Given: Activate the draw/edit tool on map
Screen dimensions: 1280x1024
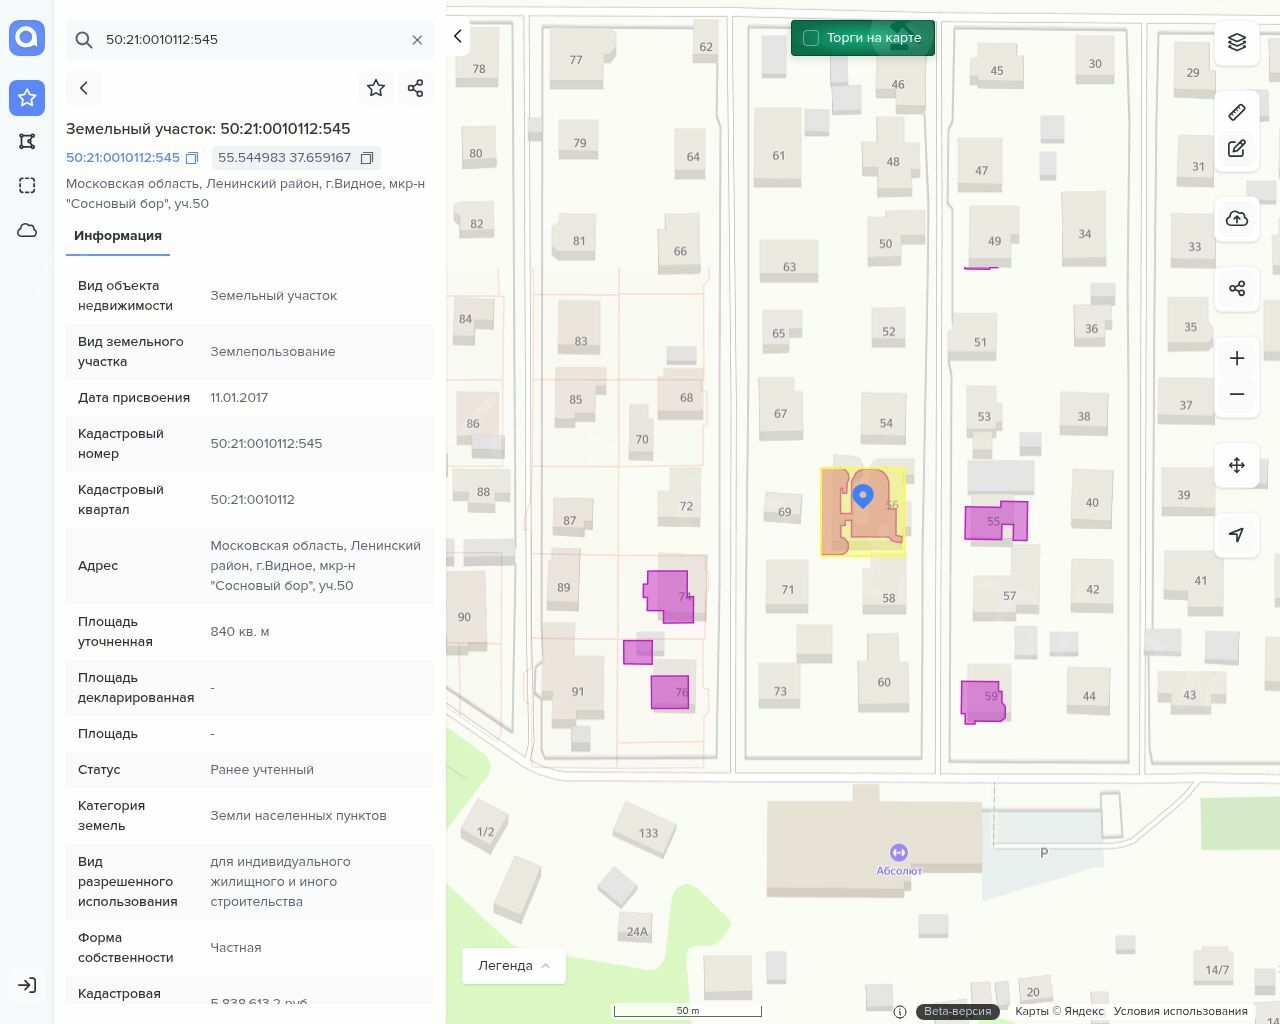Looking at the screenshot, I should (1237, 149).
